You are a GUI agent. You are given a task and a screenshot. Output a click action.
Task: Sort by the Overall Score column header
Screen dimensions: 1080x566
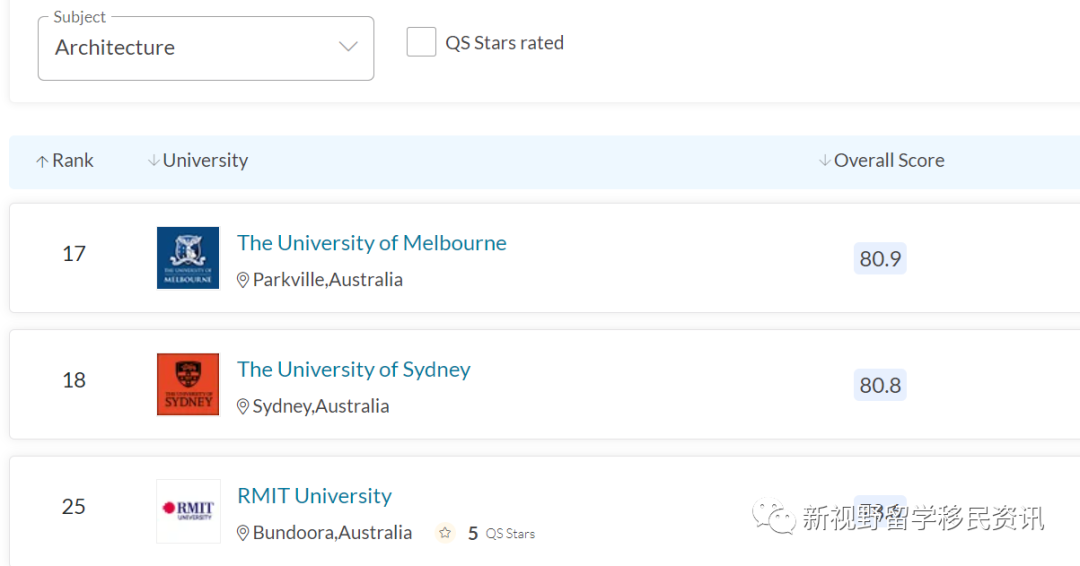882,160
